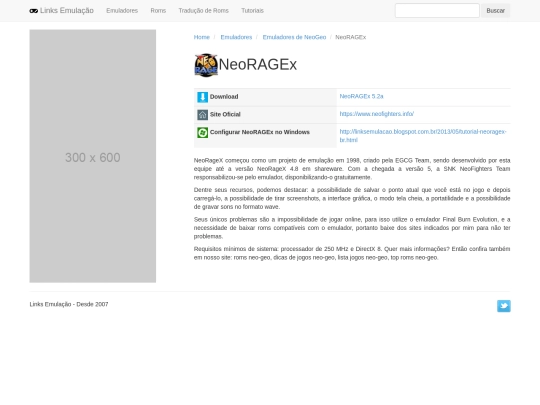The width and height of the screenshot is (540, 405).
Task: Open Emuladores breadcrumb link
Action: point(236,37)
